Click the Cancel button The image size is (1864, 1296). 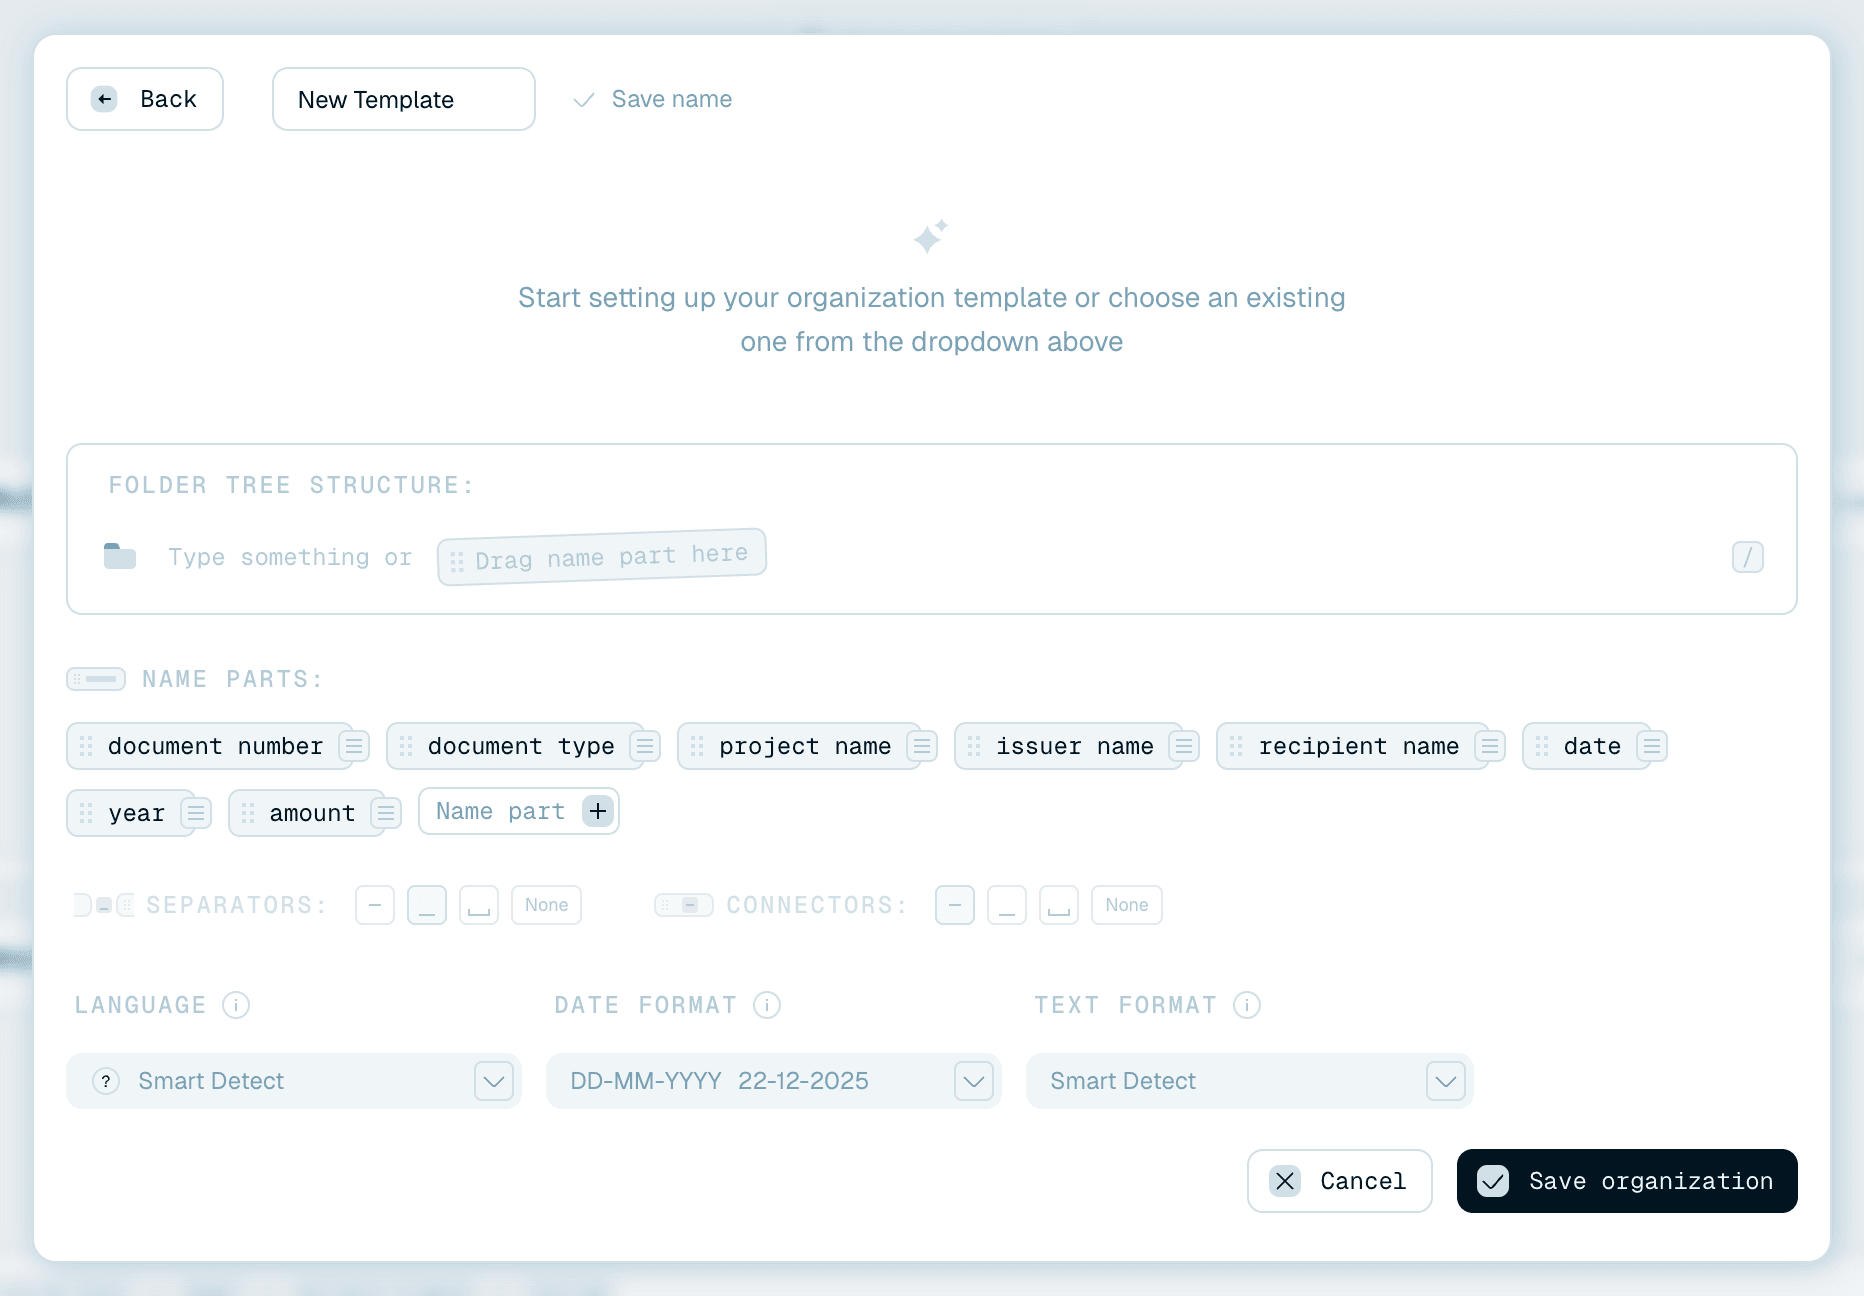coord(1340,1181)
